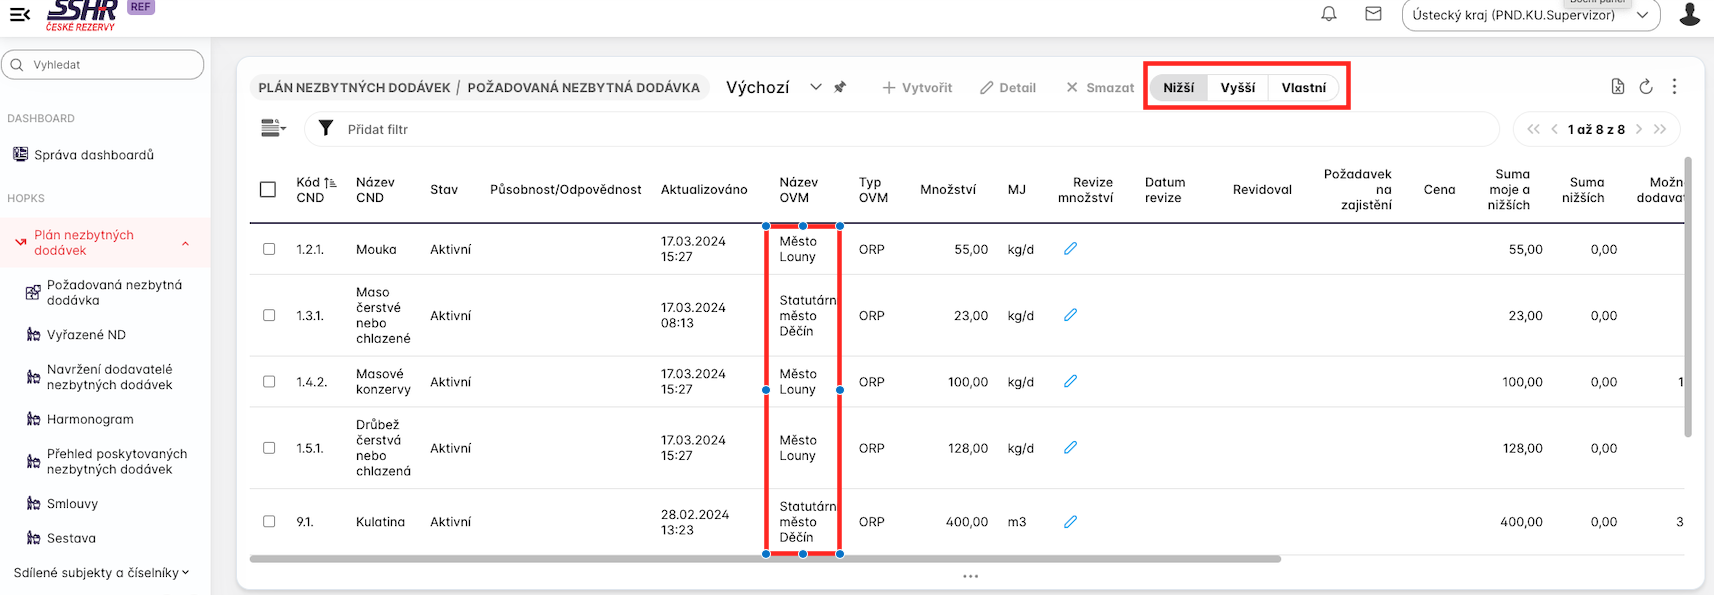Screen dimensions: 1714x595
Task: Click the notifications bell icon
Action: pos(1329,14)
